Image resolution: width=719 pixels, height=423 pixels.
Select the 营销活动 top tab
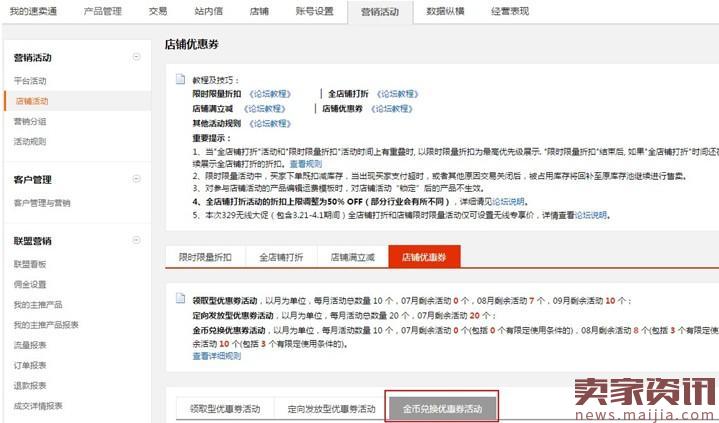point(380,12)
